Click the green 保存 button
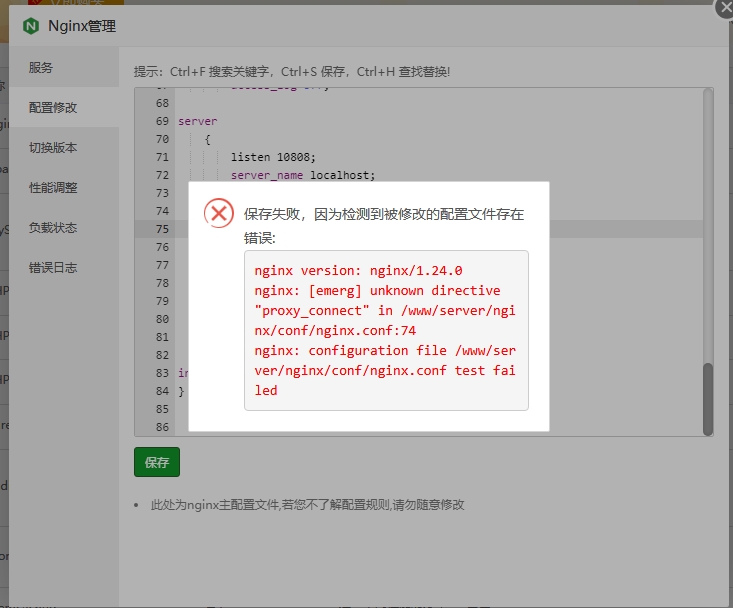 [157, 462]
